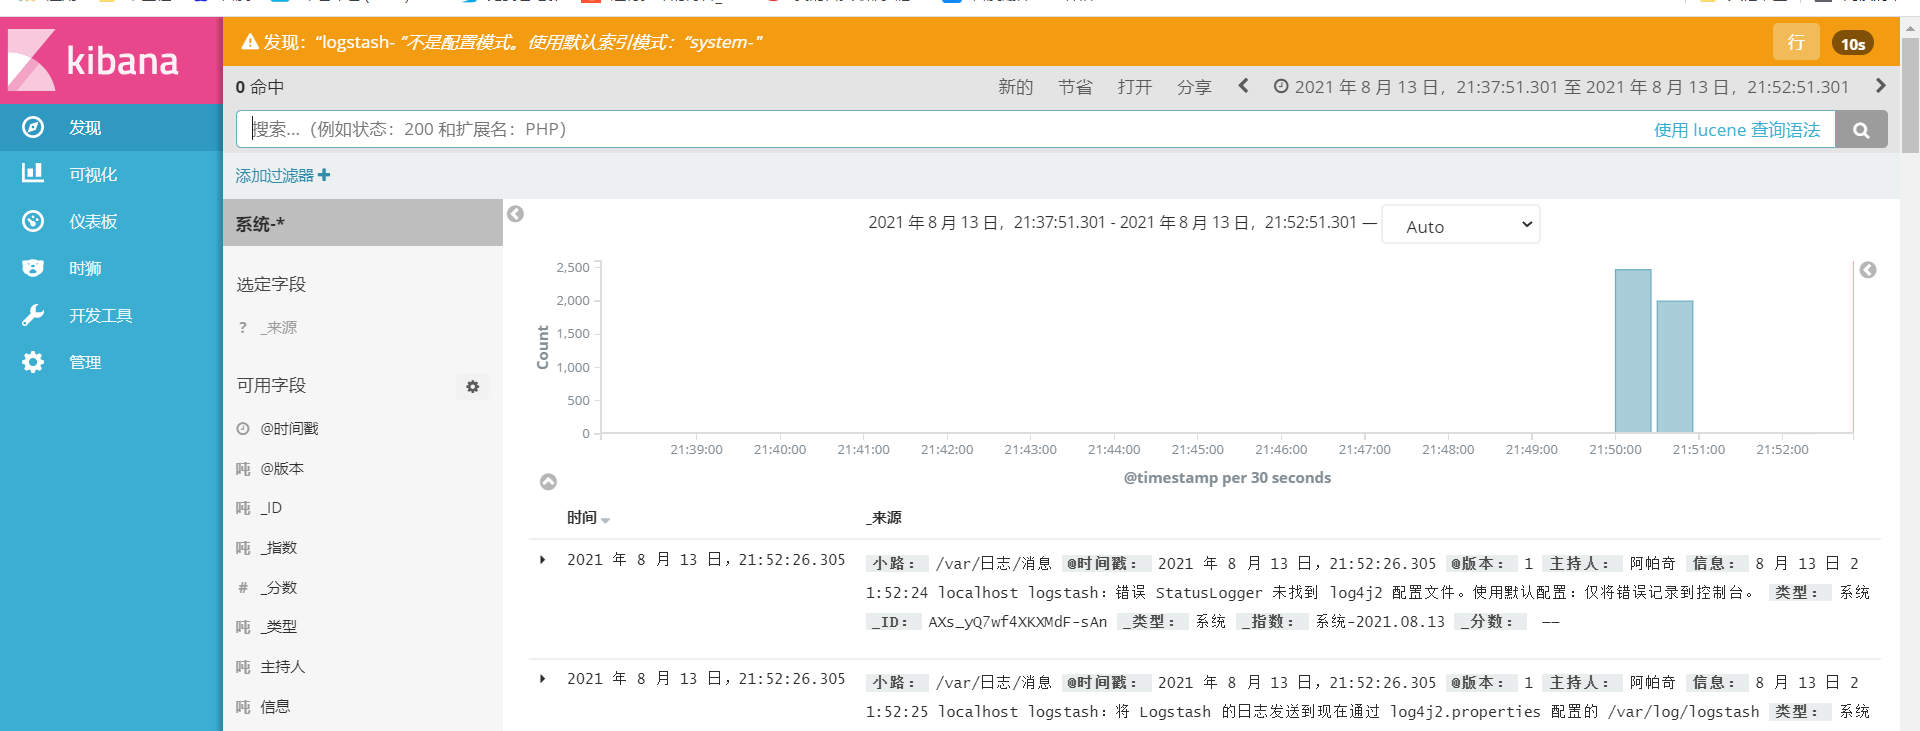Screen dimensions: 1920x731
Task: Open available fields settings gear
Action: pyautogui.click(x=473, y=387)
